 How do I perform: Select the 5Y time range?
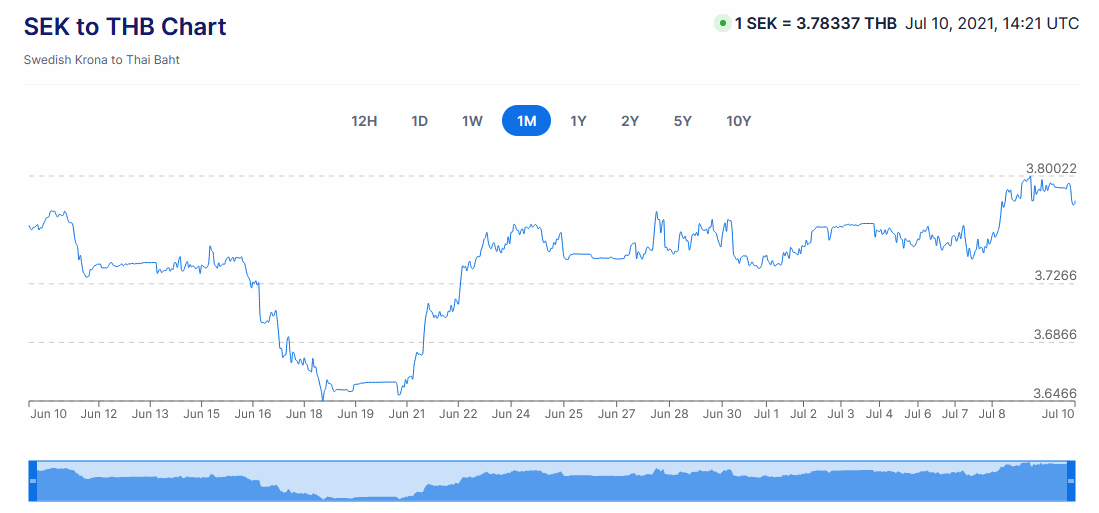(683, 121)
